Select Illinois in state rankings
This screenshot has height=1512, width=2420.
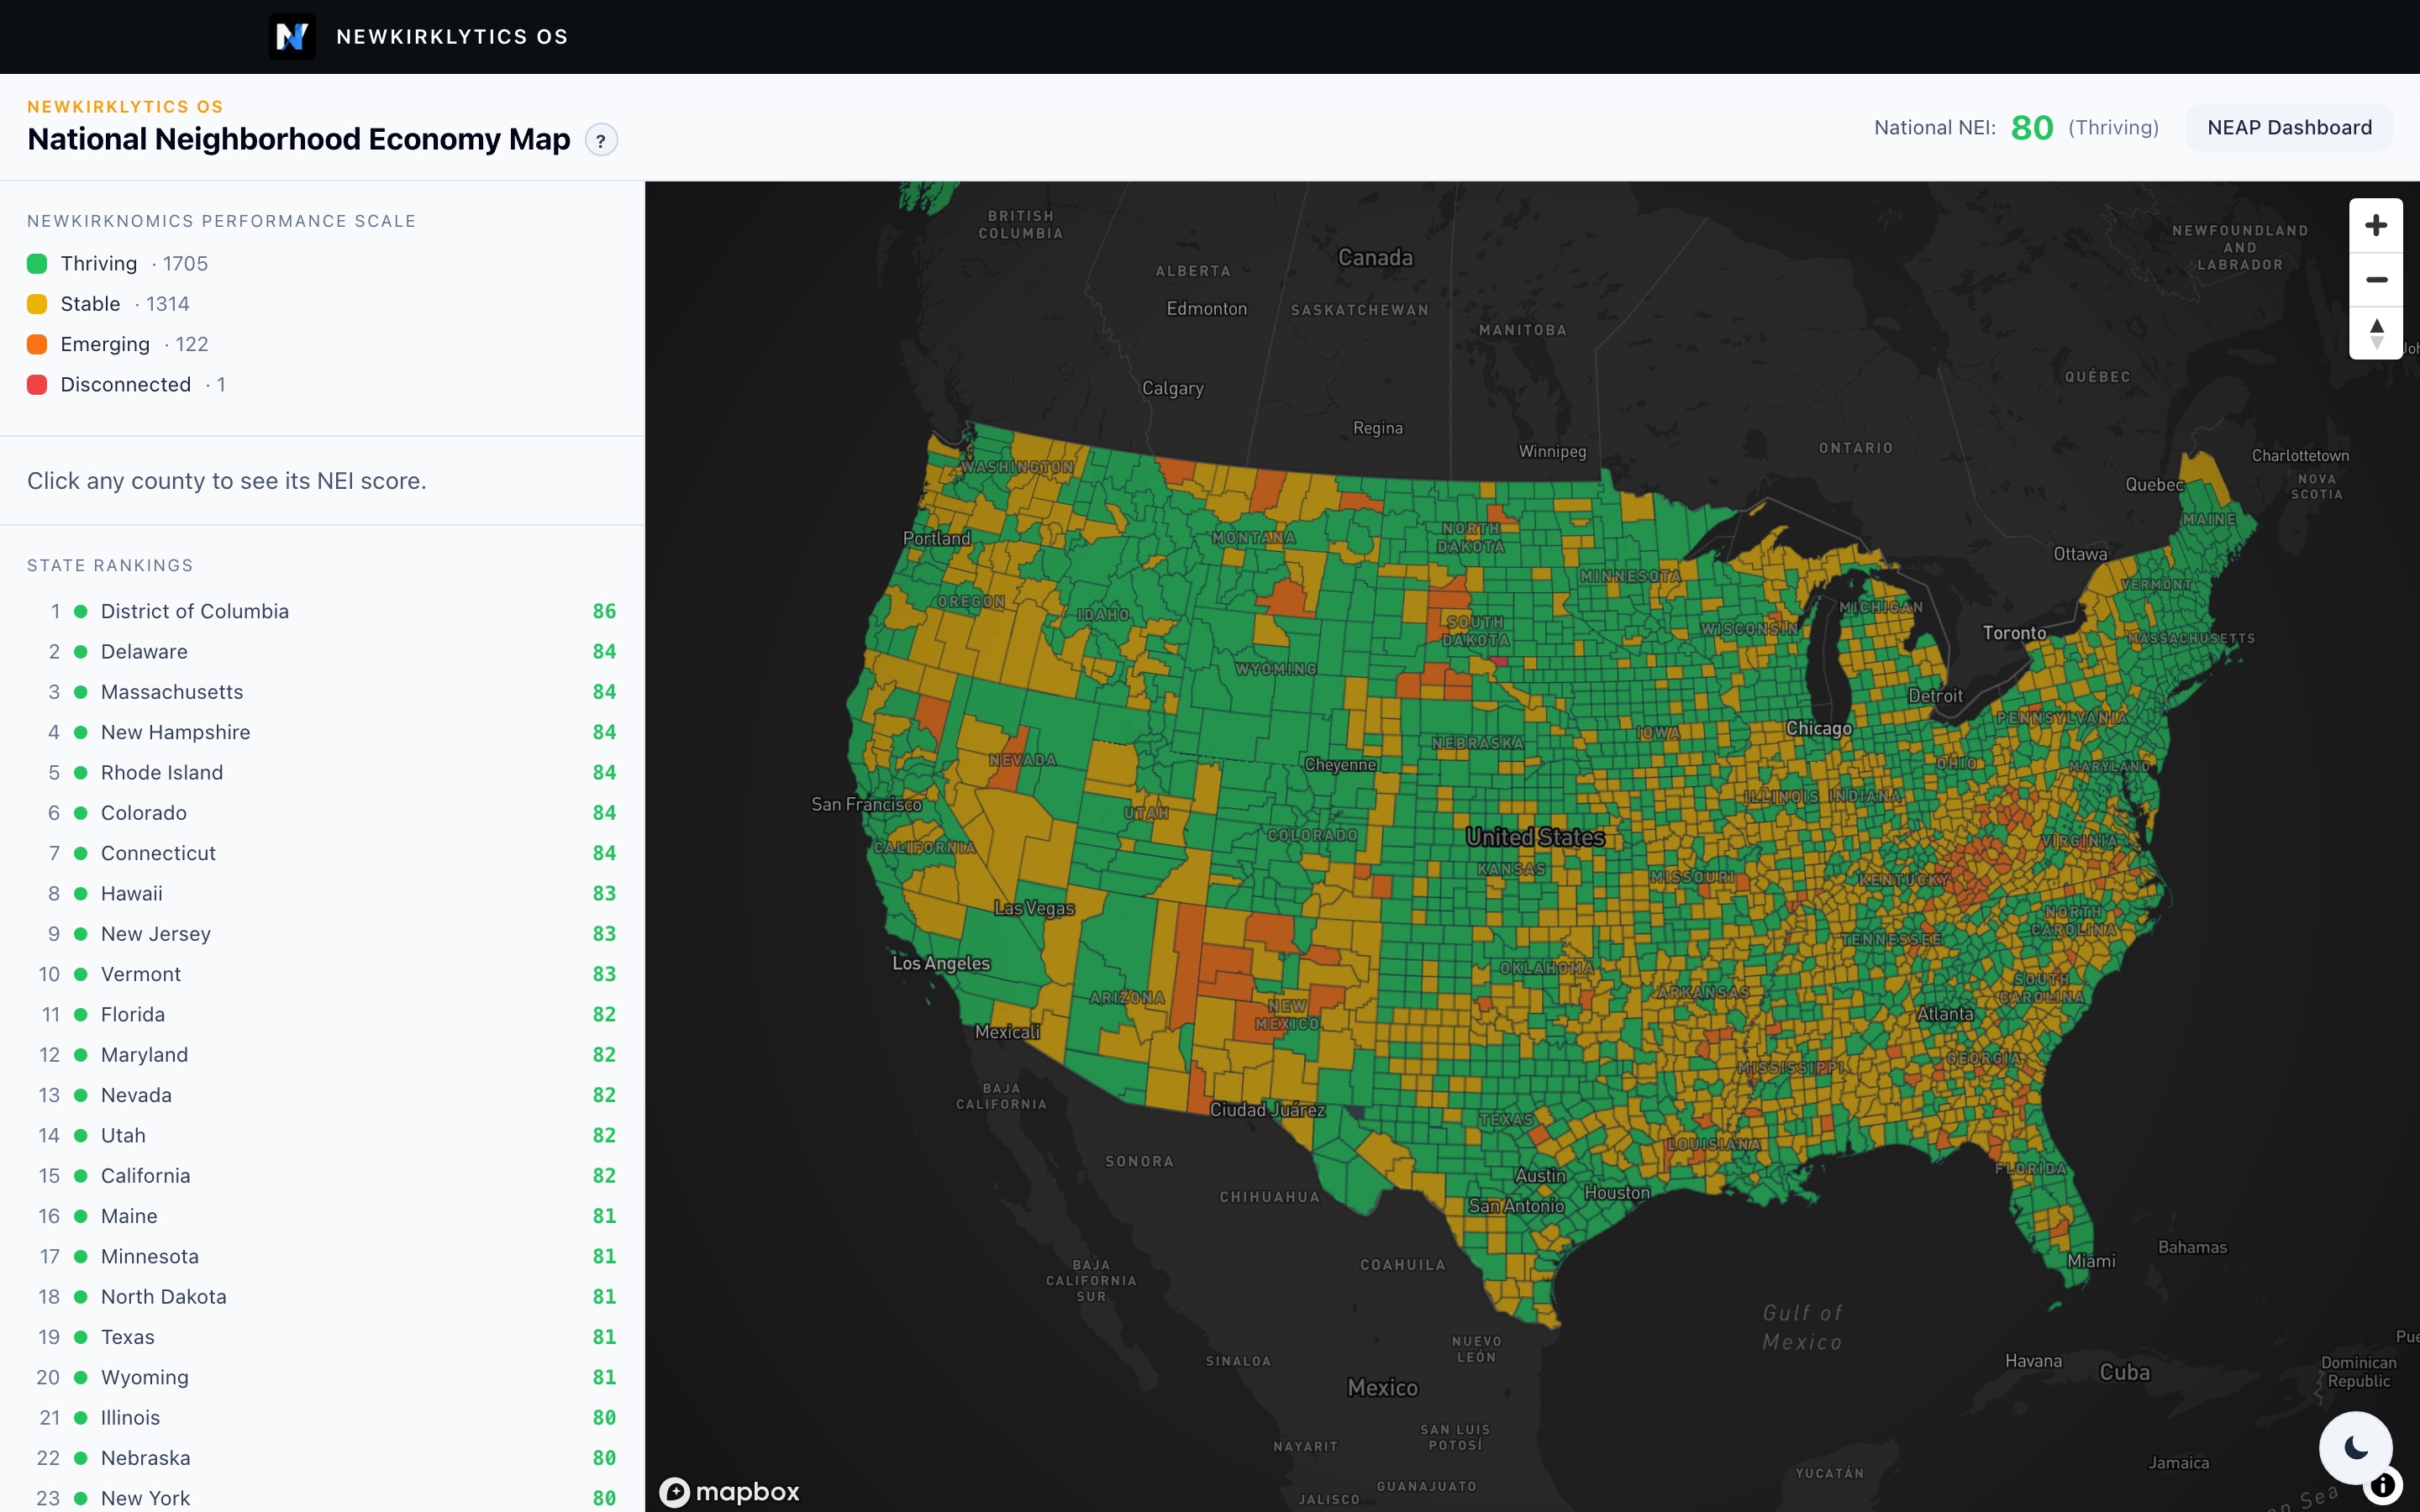click(322, 1418)
